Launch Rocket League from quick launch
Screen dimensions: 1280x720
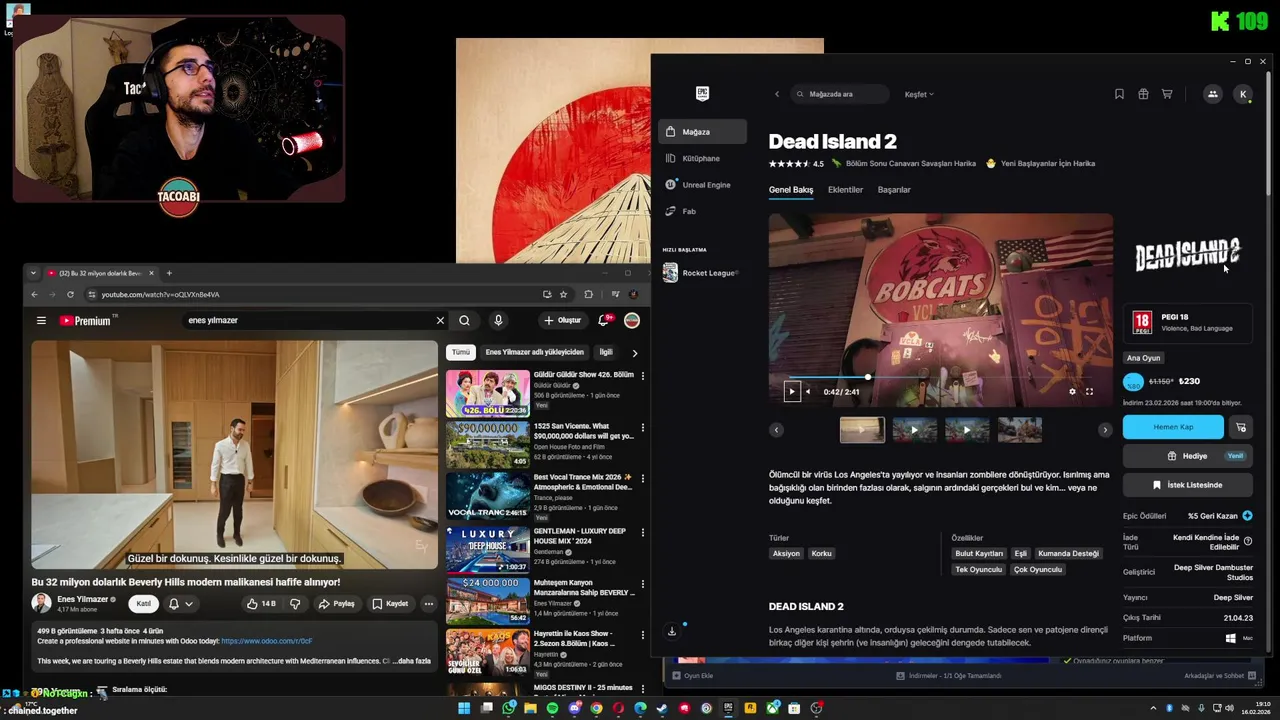[702, 273]
